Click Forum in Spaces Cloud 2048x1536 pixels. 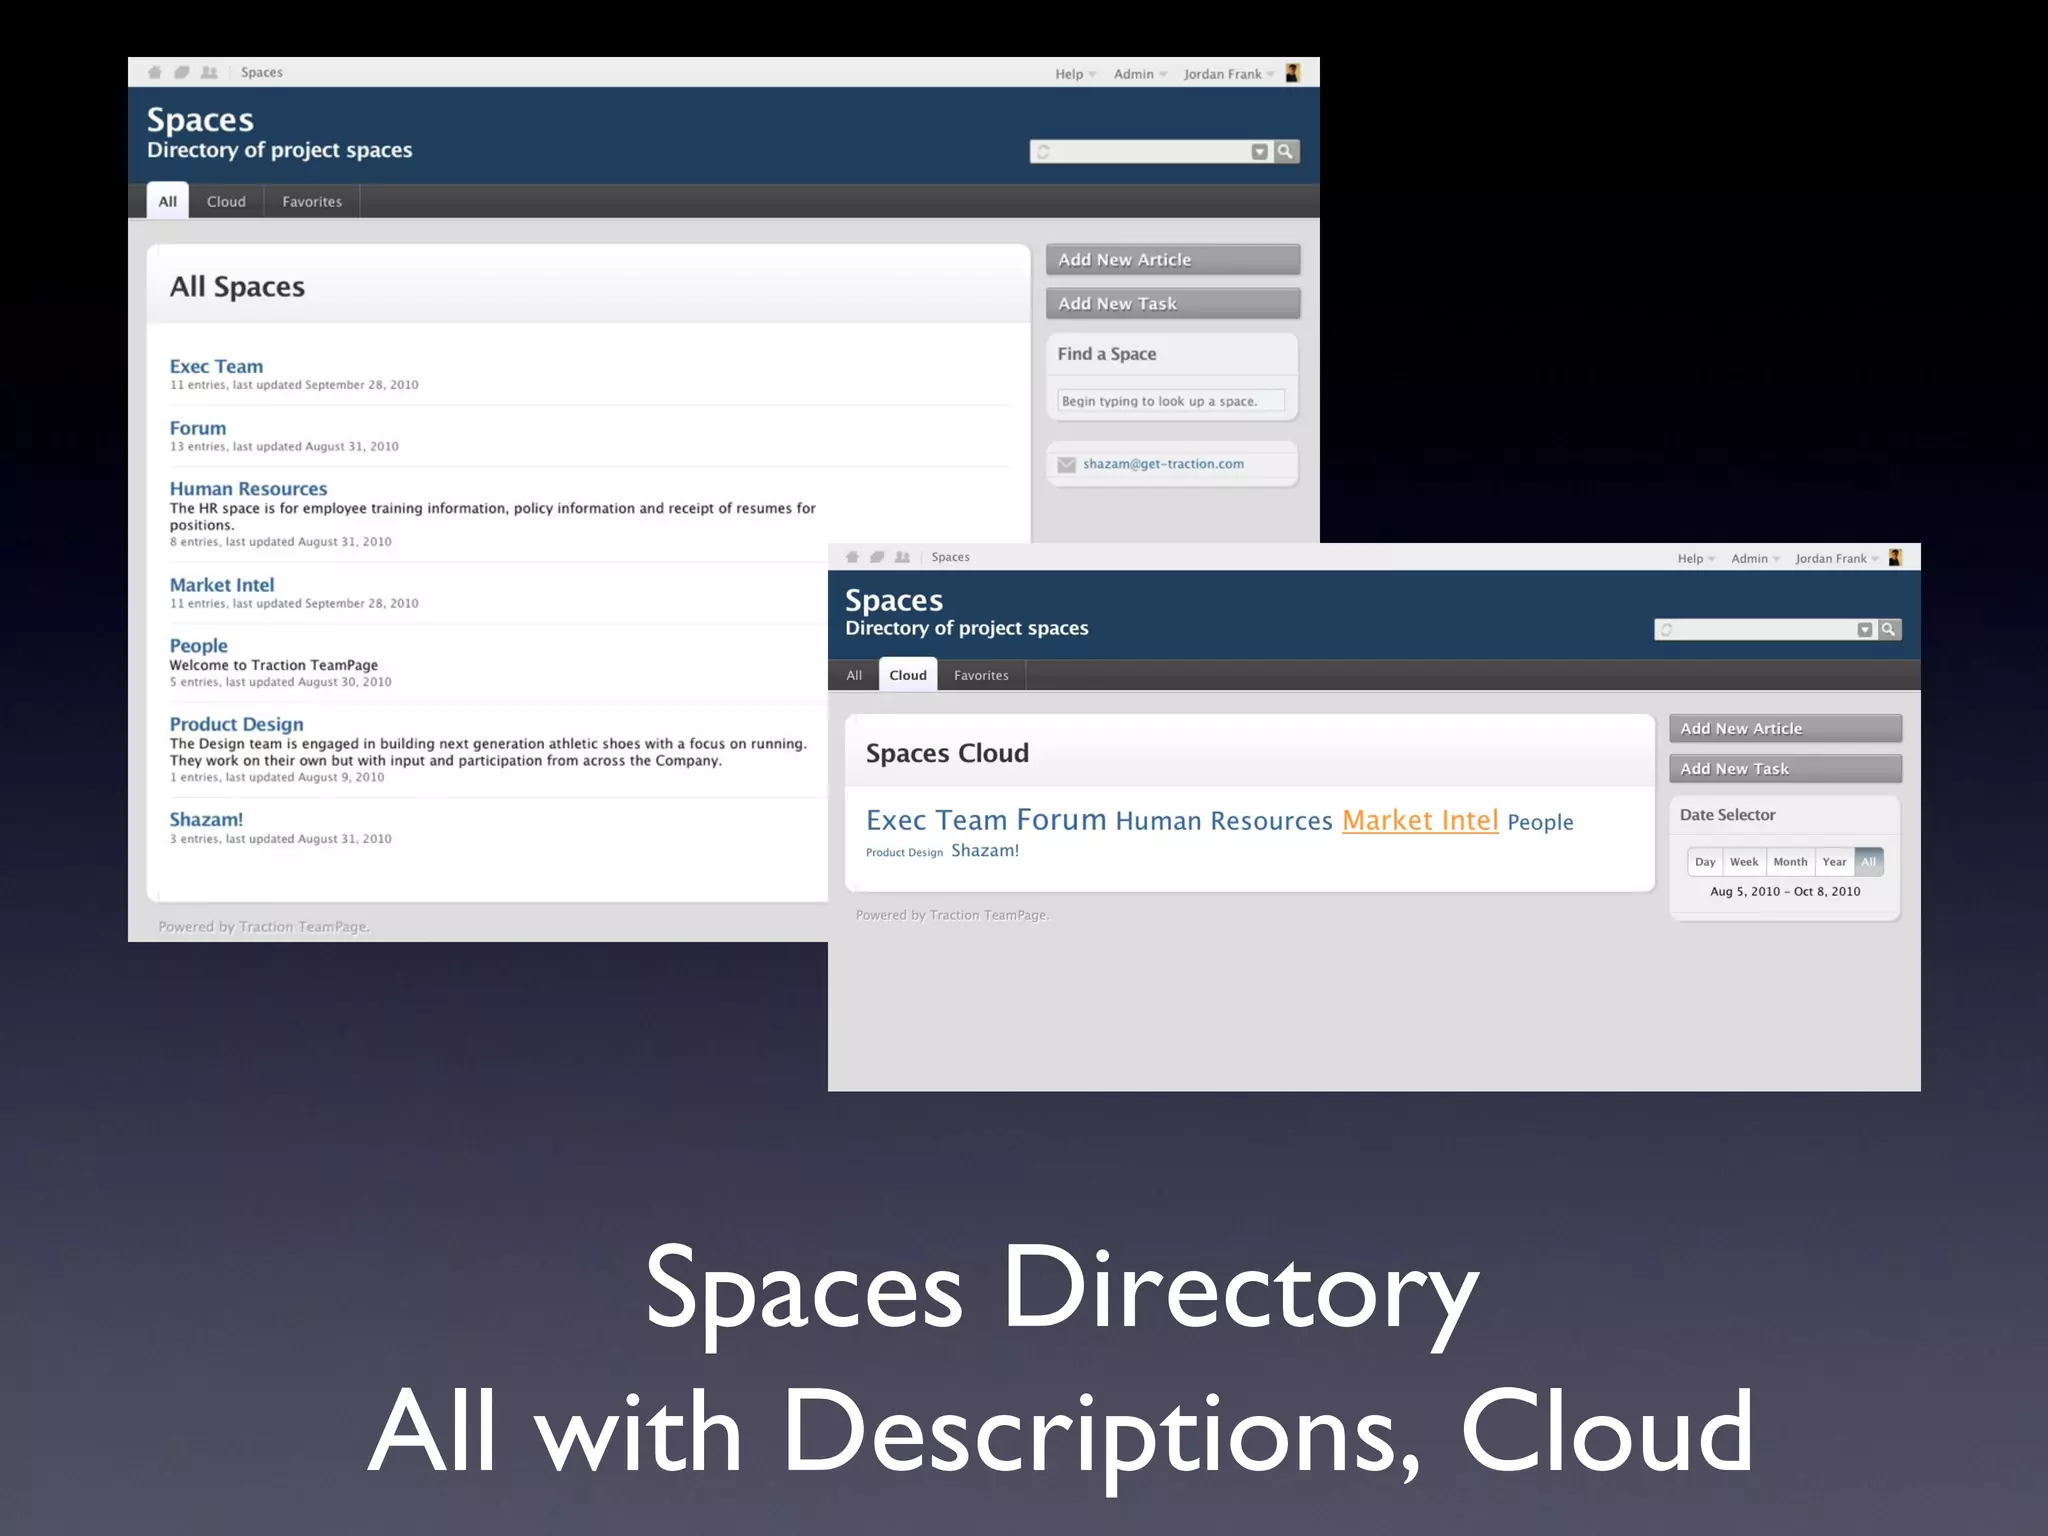coord(1061,820)
